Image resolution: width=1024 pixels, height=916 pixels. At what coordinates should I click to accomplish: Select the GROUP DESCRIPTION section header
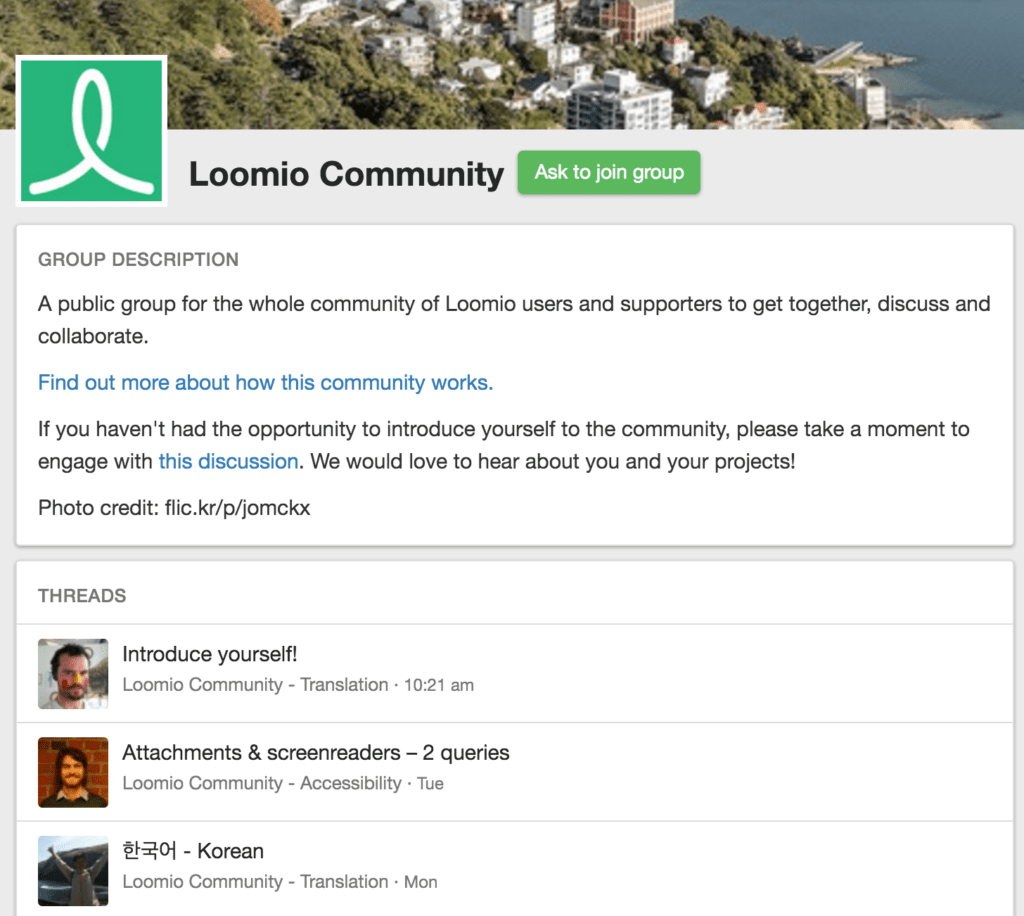(x=138, y=259)
